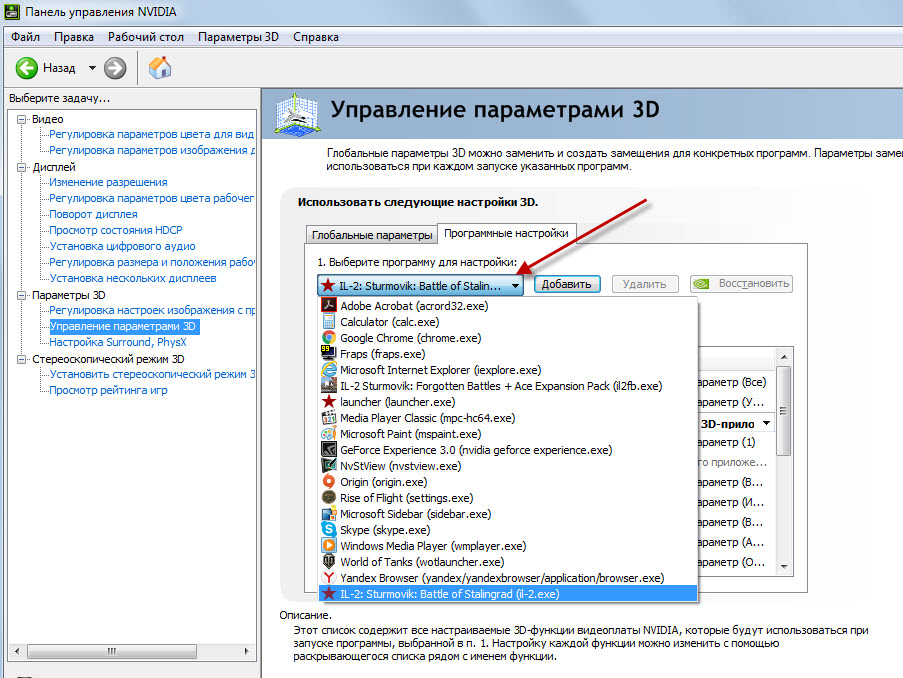The height and width of the screenshot is (678, 903).
Task: Switch to Глобальные параметры tab
Action: point(371,234)
